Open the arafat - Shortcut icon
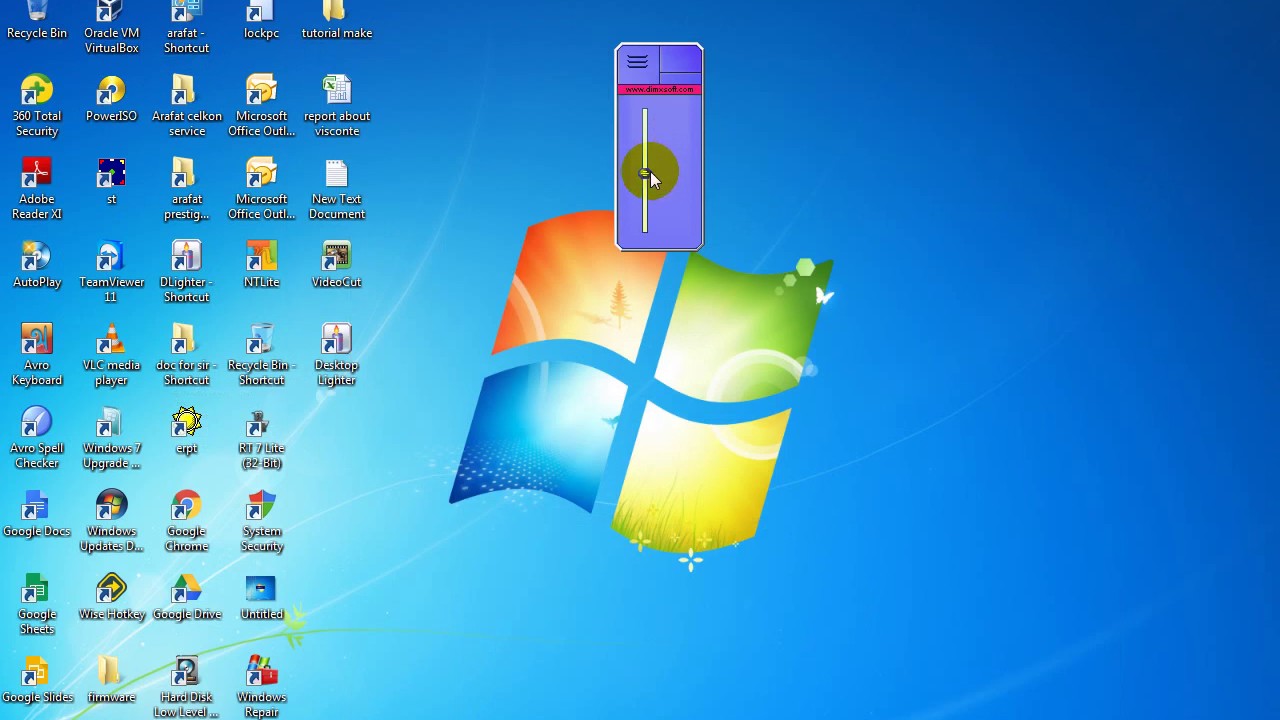Viewport: 1280px width, 720px height. [186, 27]
